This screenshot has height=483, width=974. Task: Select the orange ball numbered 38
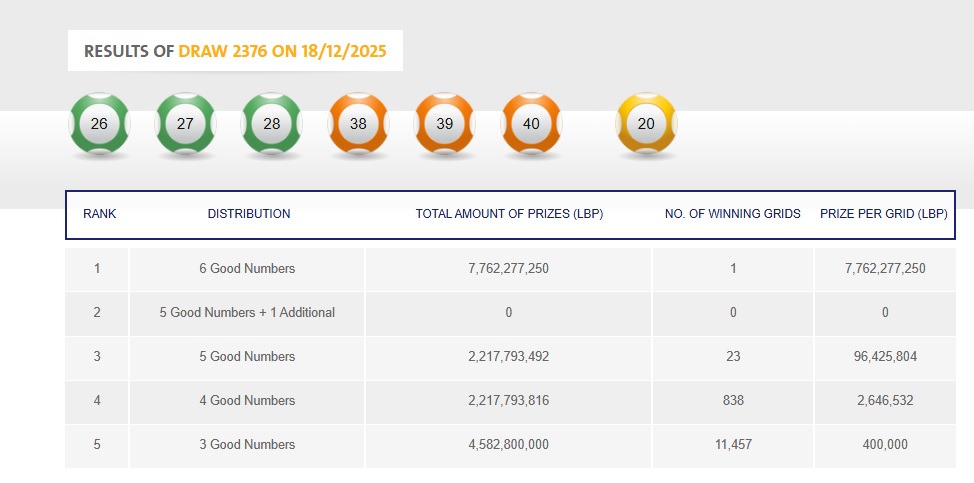point(358,125)
